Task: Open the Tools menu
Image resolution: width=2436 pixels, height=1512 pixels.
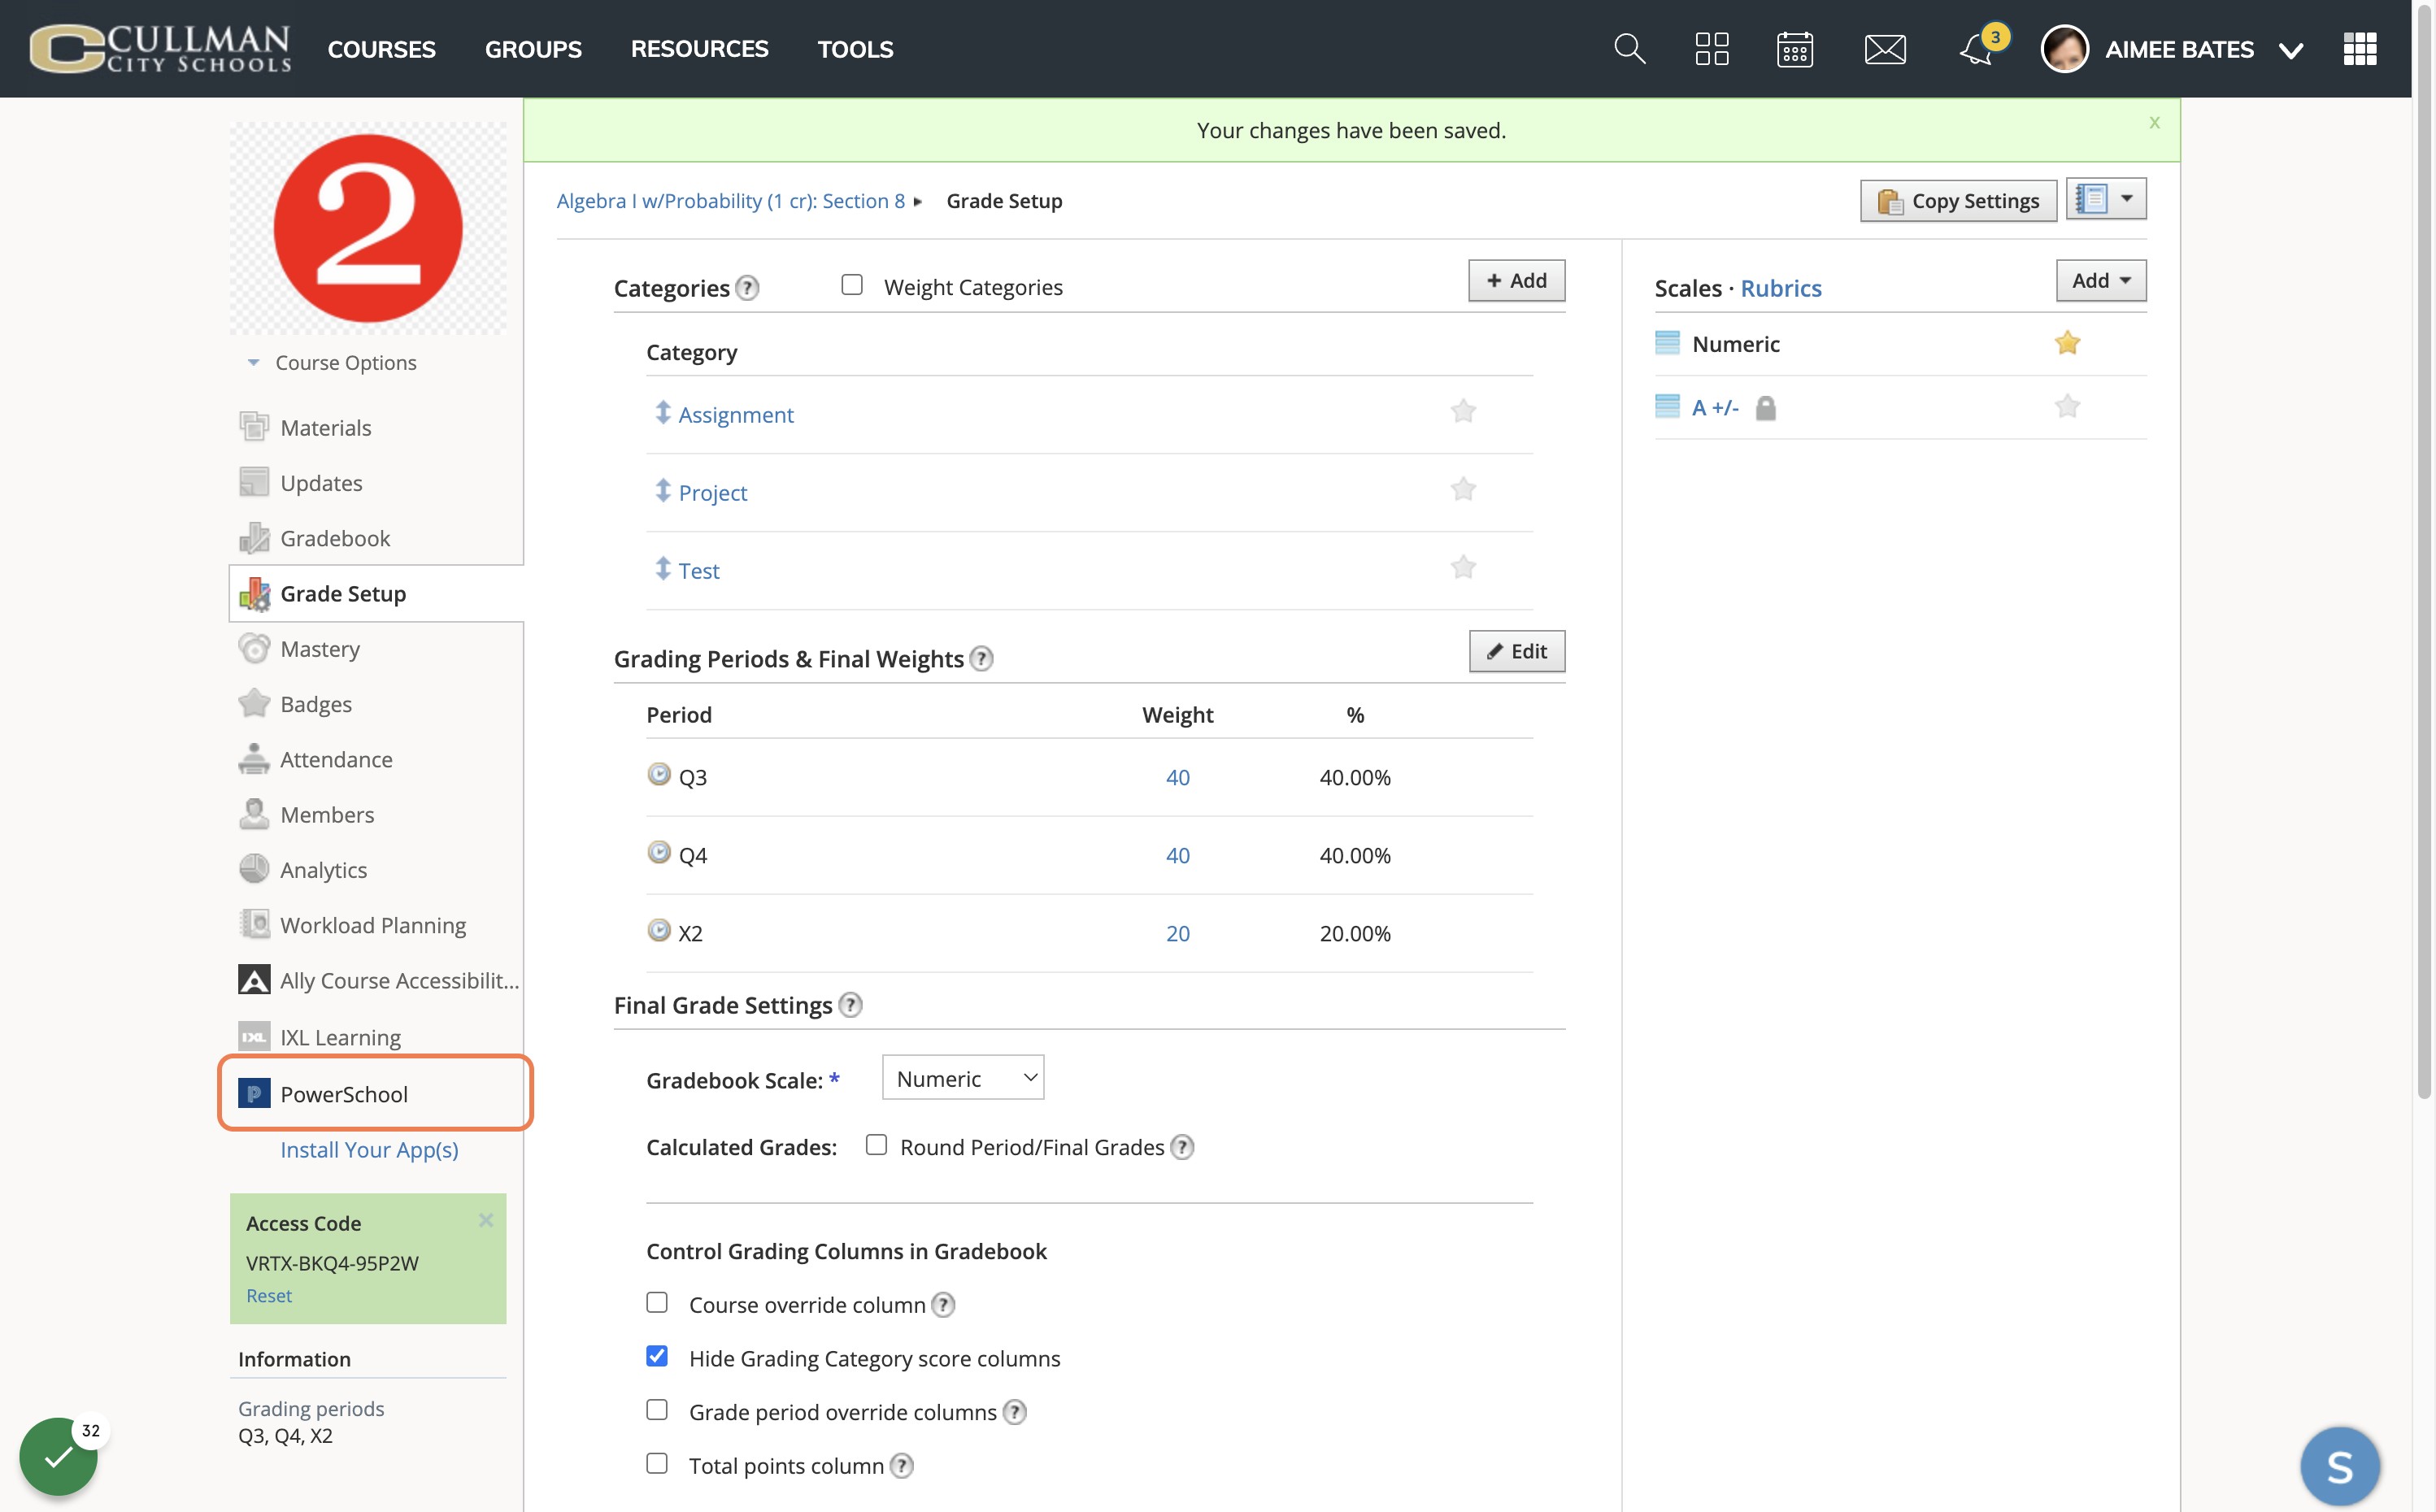Action: coord(855,49)
